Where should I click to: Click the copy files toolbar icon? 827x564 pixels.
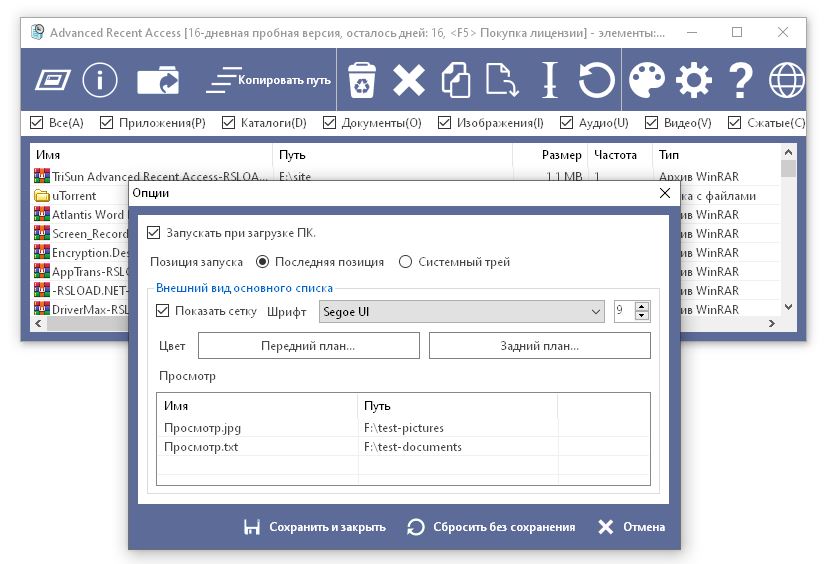click(456, 80)
